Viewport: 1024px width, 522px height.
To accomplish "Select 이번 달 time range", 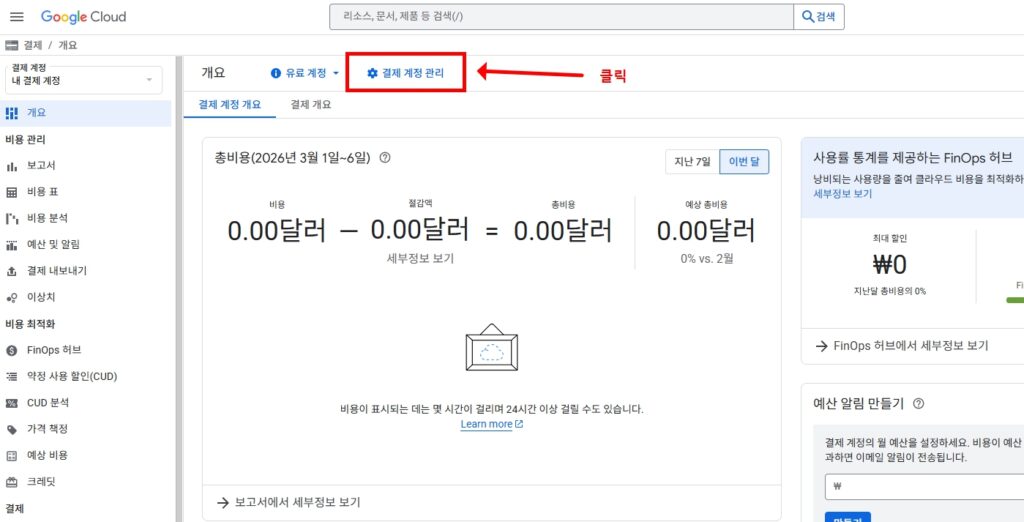I will tap(744, 162).
